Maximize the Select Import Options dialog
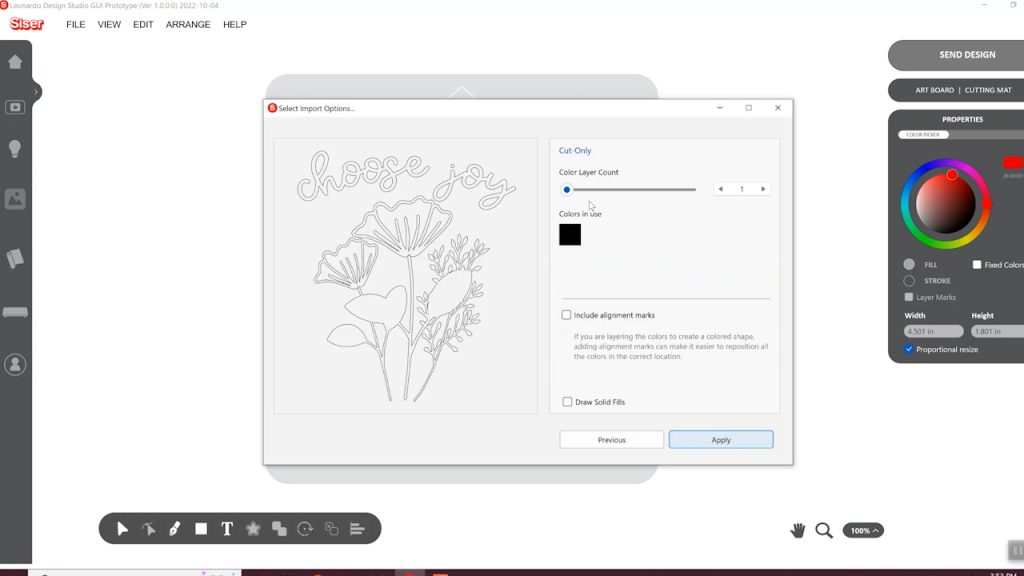The width and height of the screenshot is (1024, 576). coord(748,108)
